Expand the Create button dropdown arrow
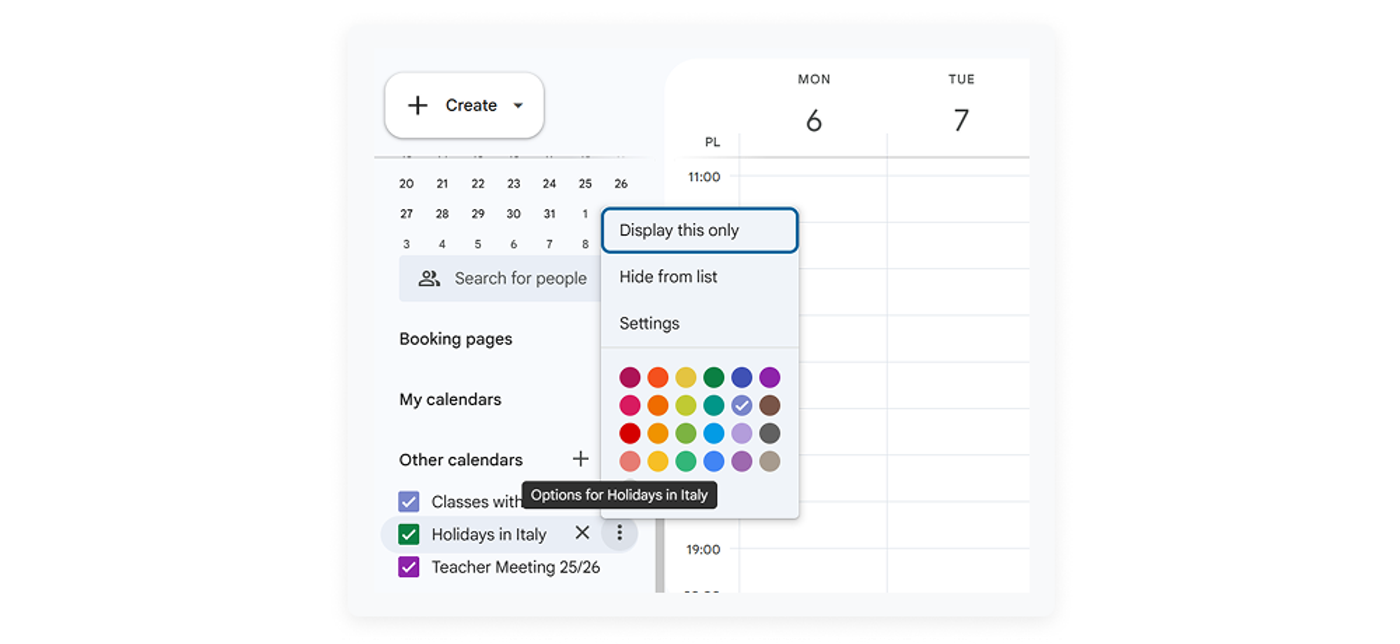This screenshot has width=1400, height=644. pyautogui.click(x=519, y=105)
